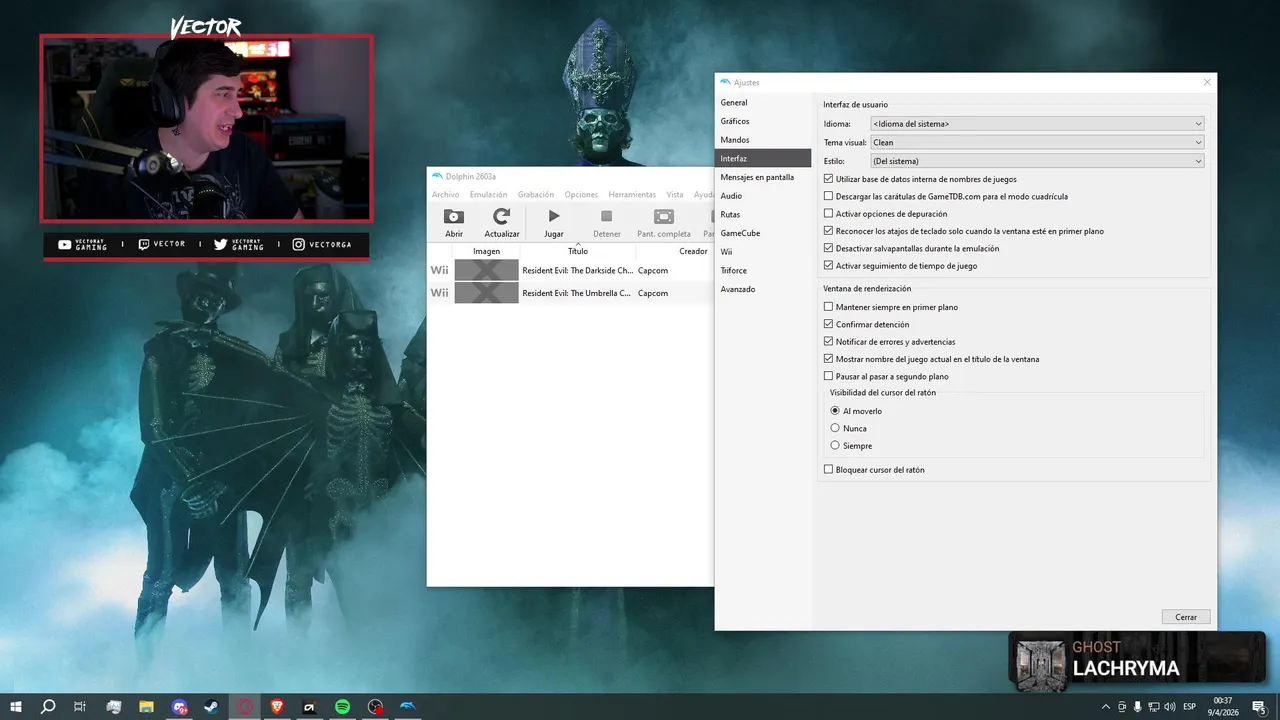Open the Emulación menu in Dolphin

pyautogui.click(x=488, y=194)
